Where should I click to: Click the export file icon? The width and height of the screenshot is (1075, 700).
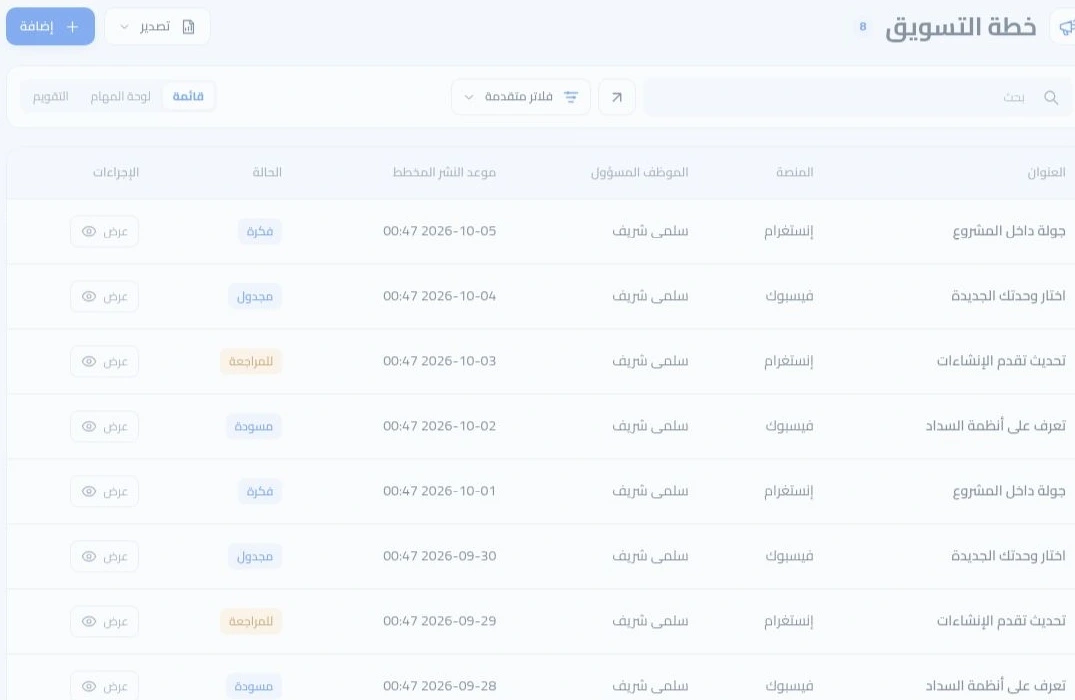[x=189, y=27]
